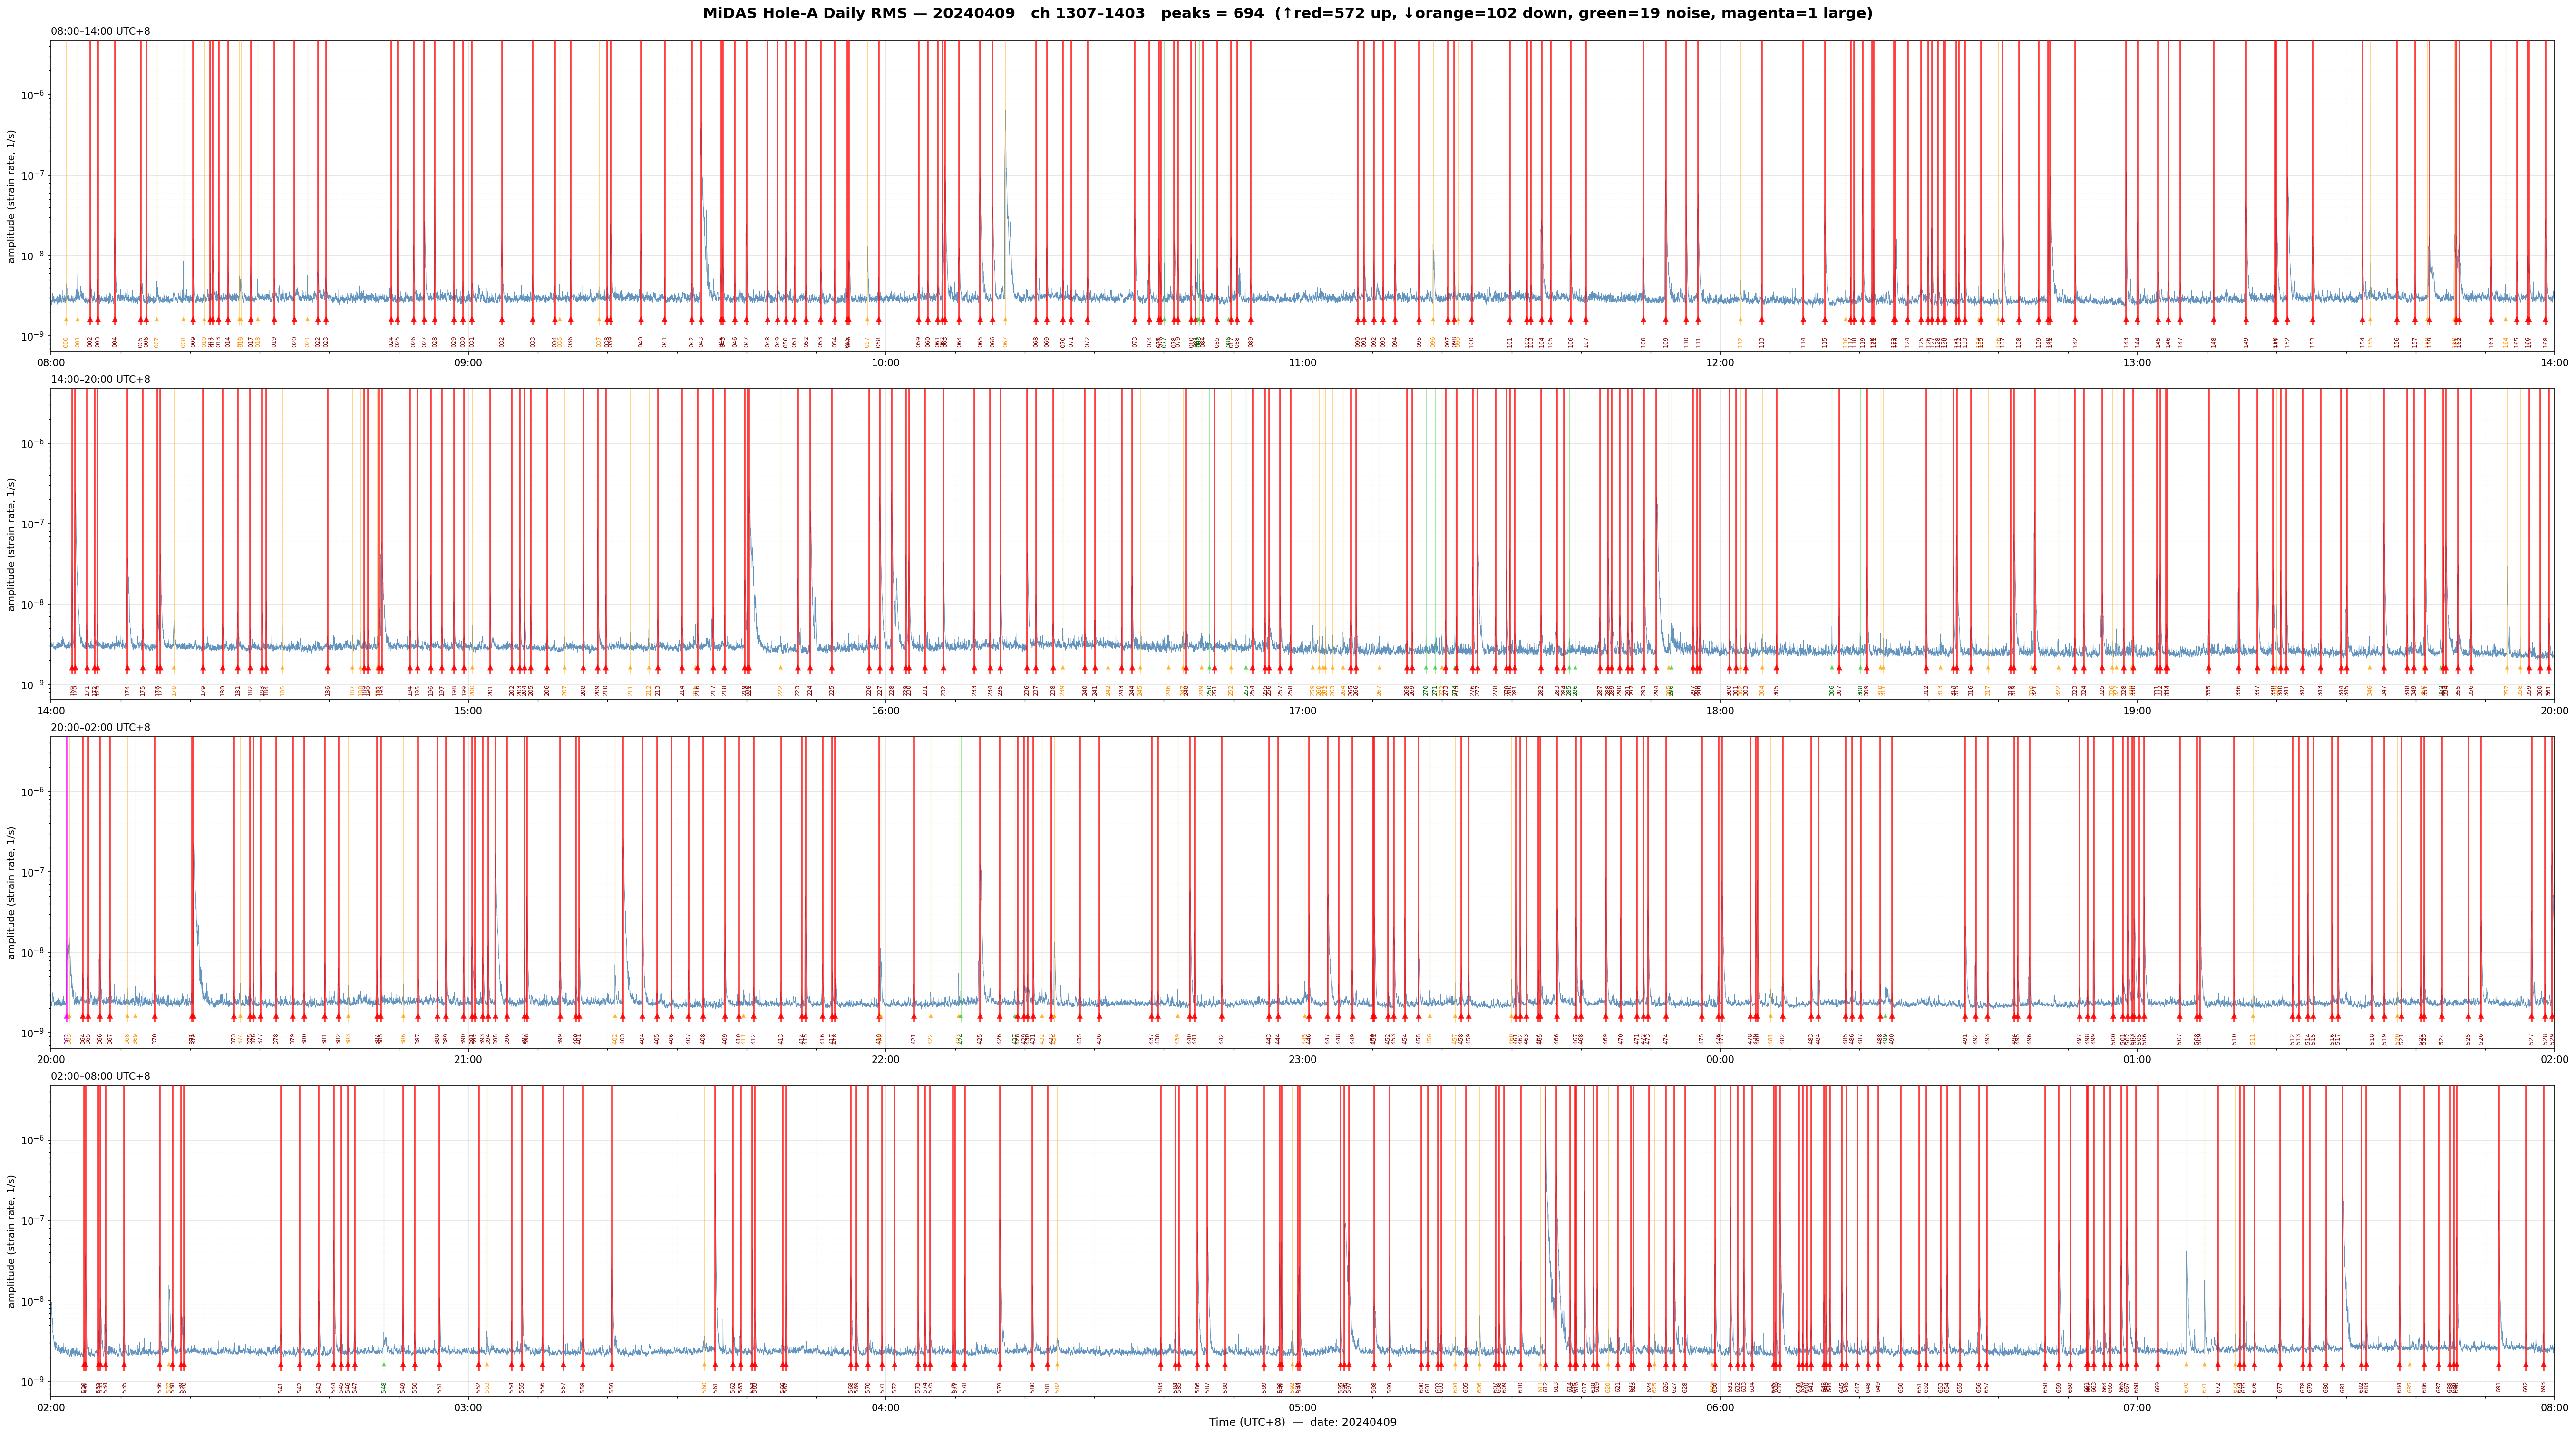Click the amplitude axis label of the 08:00–14:00 panel
The height and width of the screenshot is (1435, 2576).
tap(12, 196)
